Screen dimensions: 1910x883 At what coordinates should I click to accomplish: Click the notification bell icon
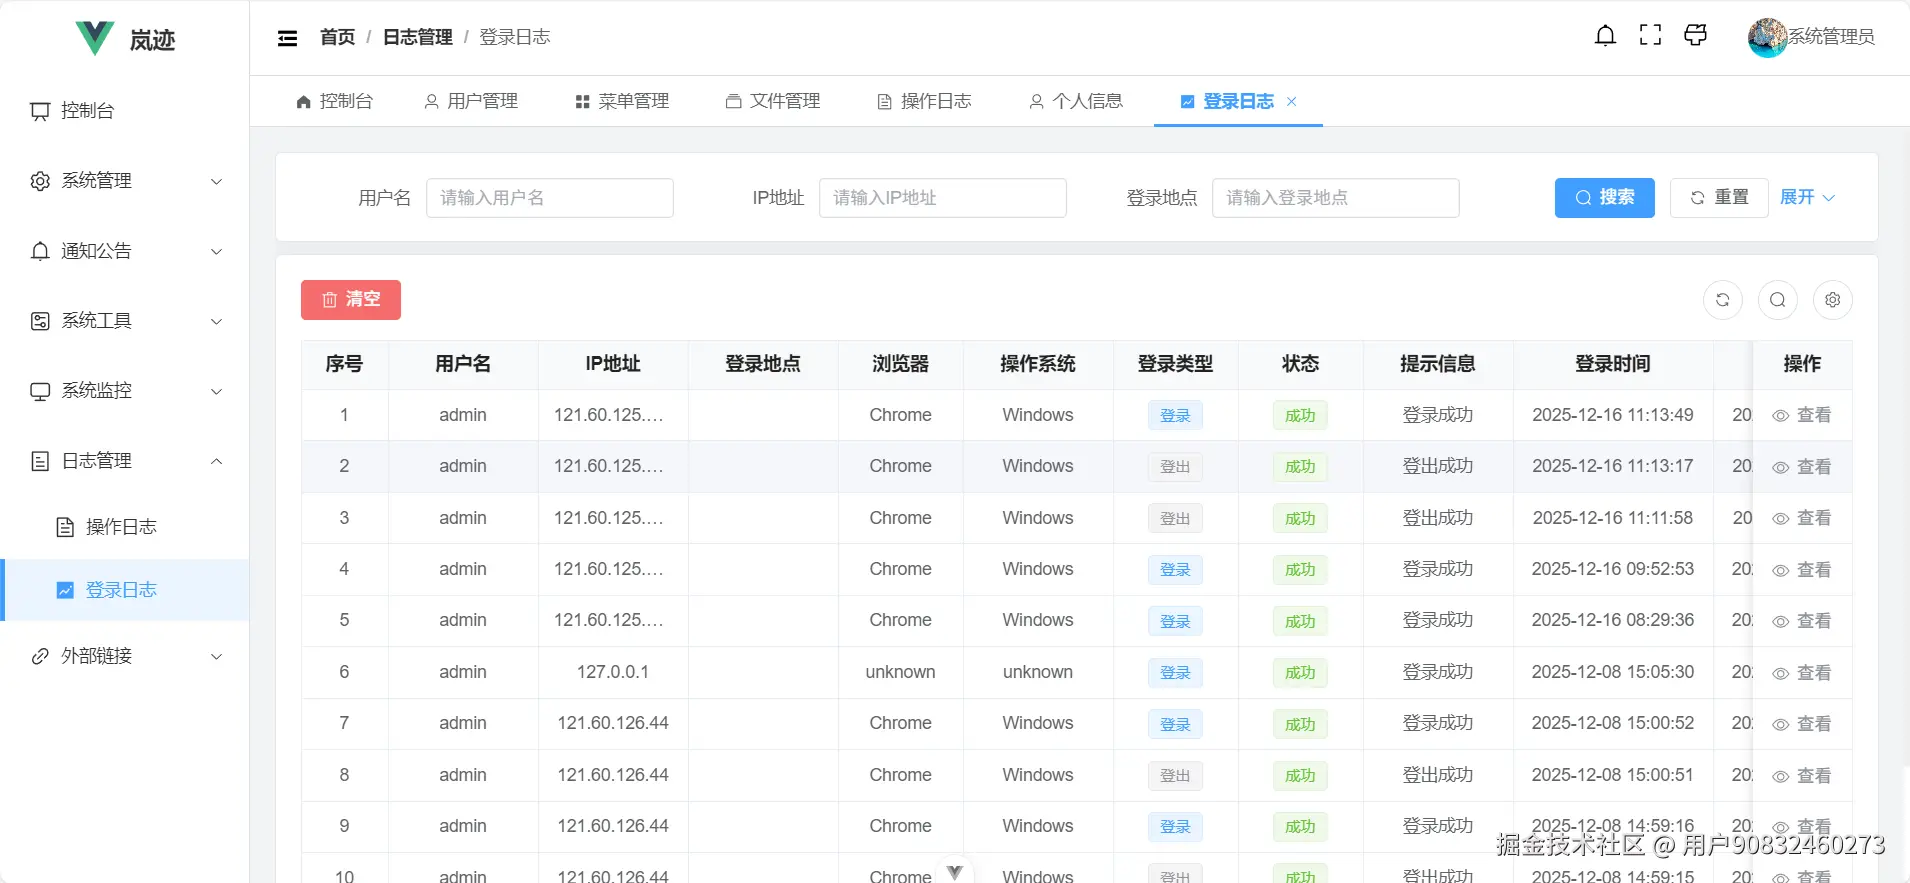tap(1605, 36)
